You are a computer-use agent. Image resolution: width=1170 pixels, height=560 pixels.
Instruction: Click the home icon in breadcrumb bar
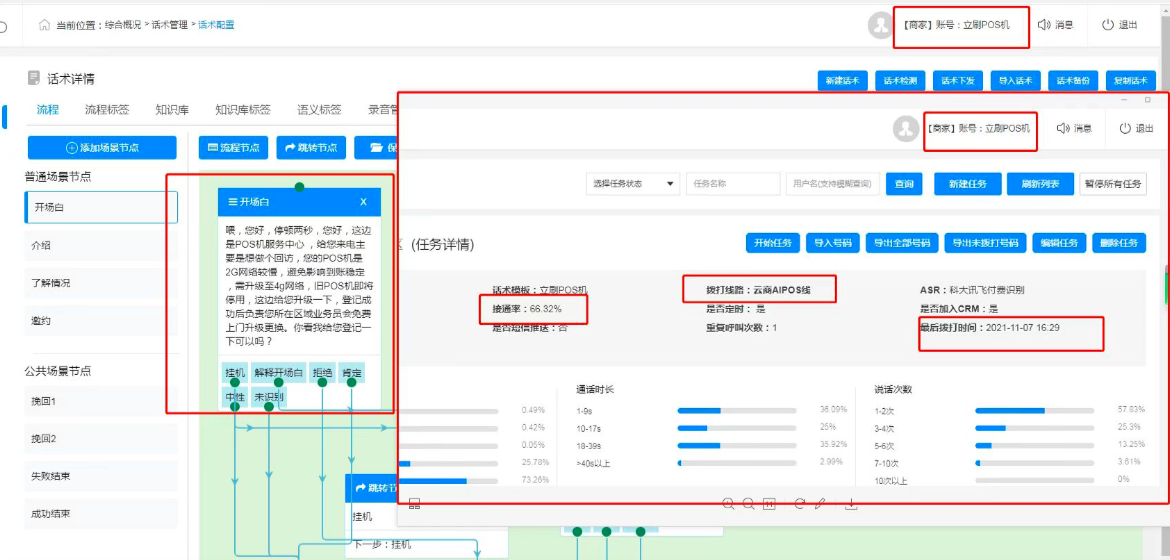[x=45, y=25]
